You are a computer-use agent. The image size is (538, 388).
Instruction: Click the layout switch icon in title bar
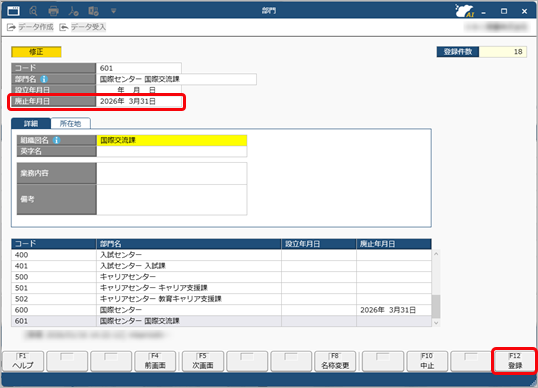coord(93,11)
